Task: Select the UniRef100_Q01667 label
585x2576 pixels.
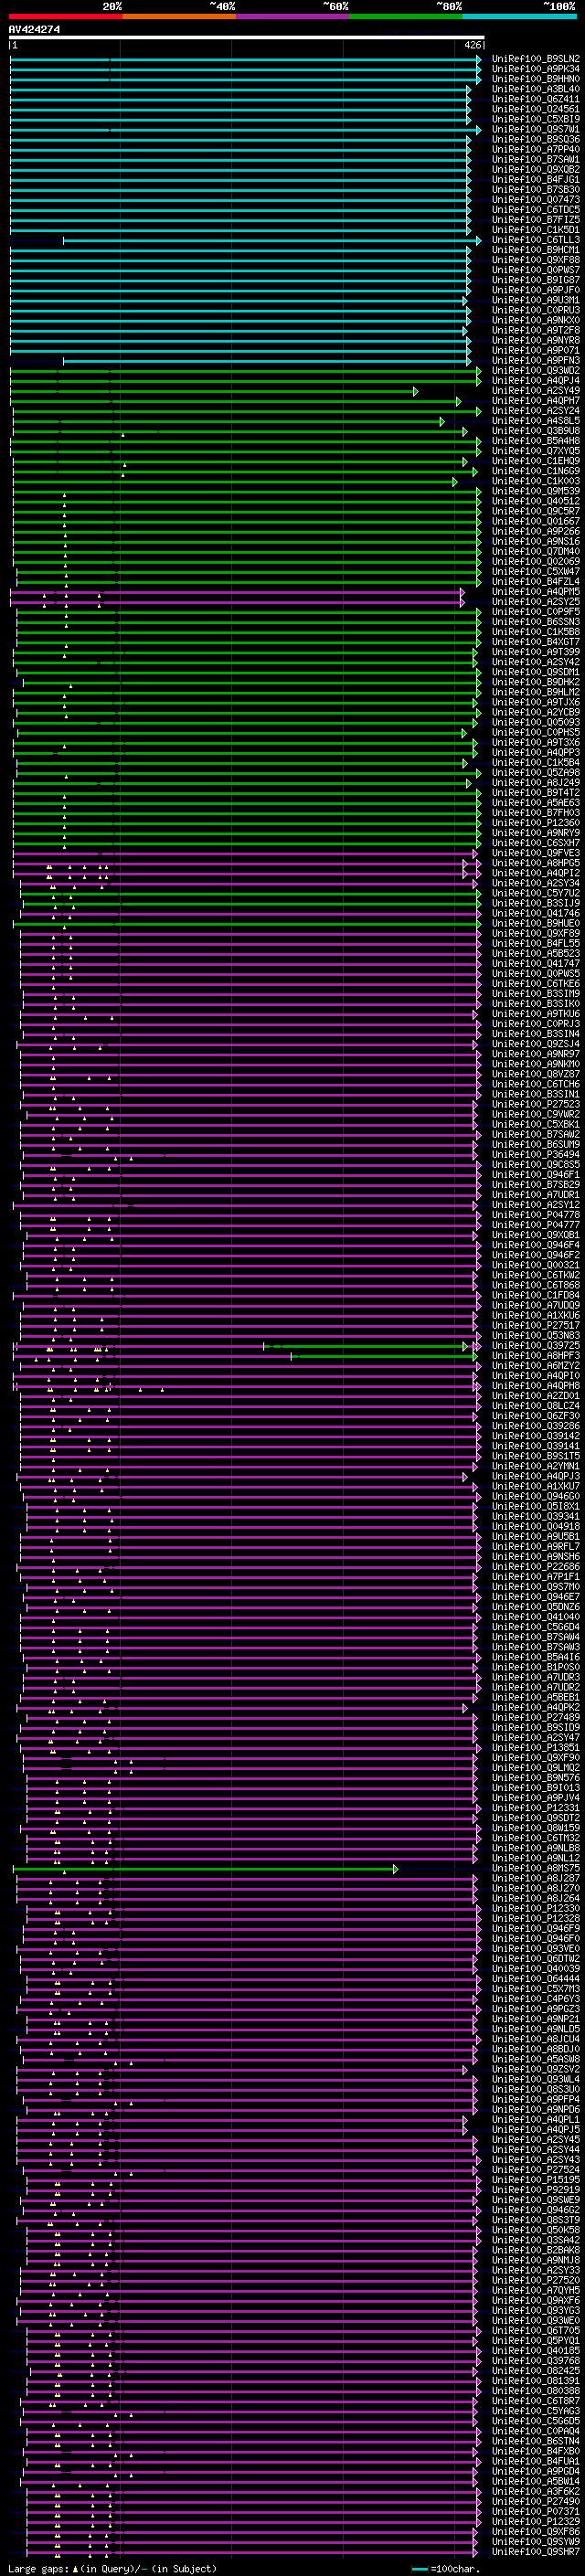Action: coord(536,521)
